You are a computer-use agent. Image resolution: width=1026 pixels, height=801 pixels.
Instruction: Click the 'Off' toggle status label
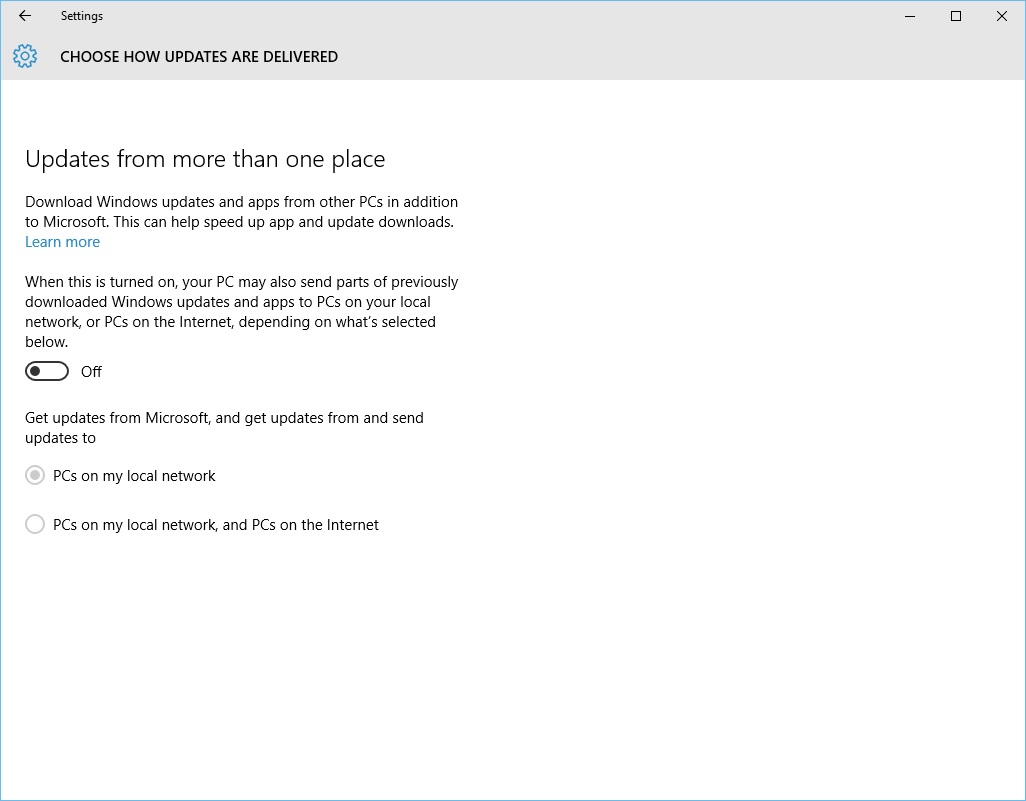click(x=91, y=372)
